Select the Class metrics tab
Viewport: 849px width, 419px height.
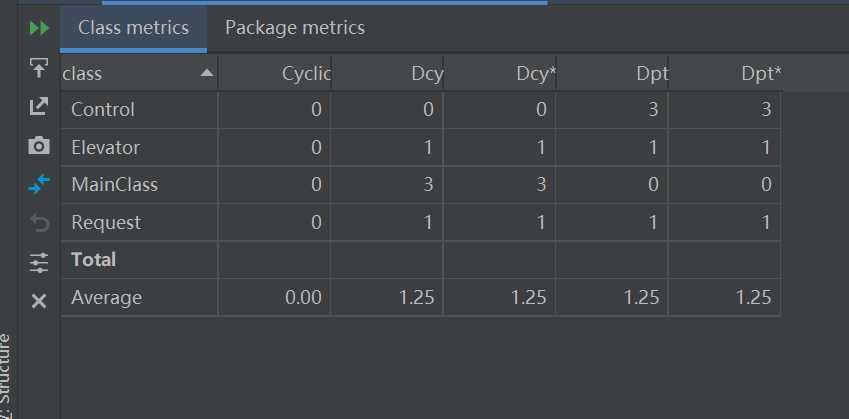[x=133, y=28]
